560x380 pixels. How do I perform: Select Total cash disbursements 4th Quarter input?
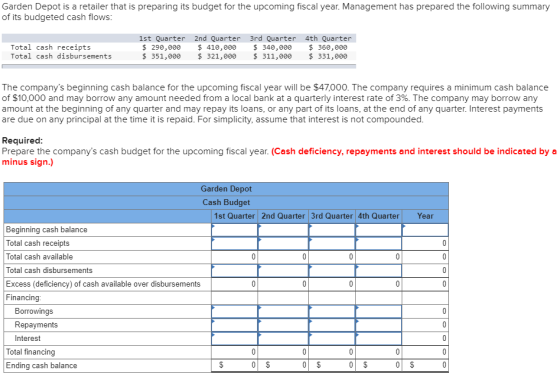click(379, 270)
